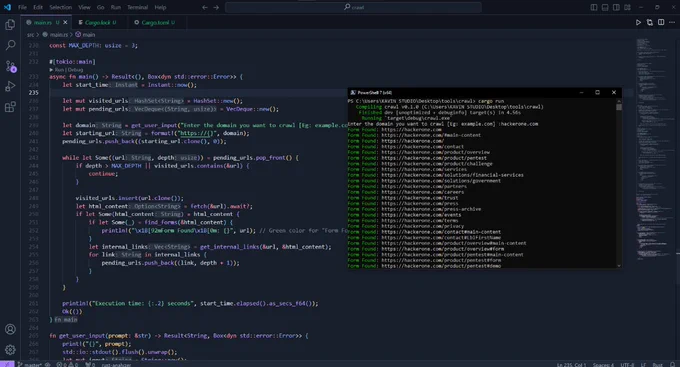Open the Explorer view in activity bar
680x367 pixels.
(10, 25)
